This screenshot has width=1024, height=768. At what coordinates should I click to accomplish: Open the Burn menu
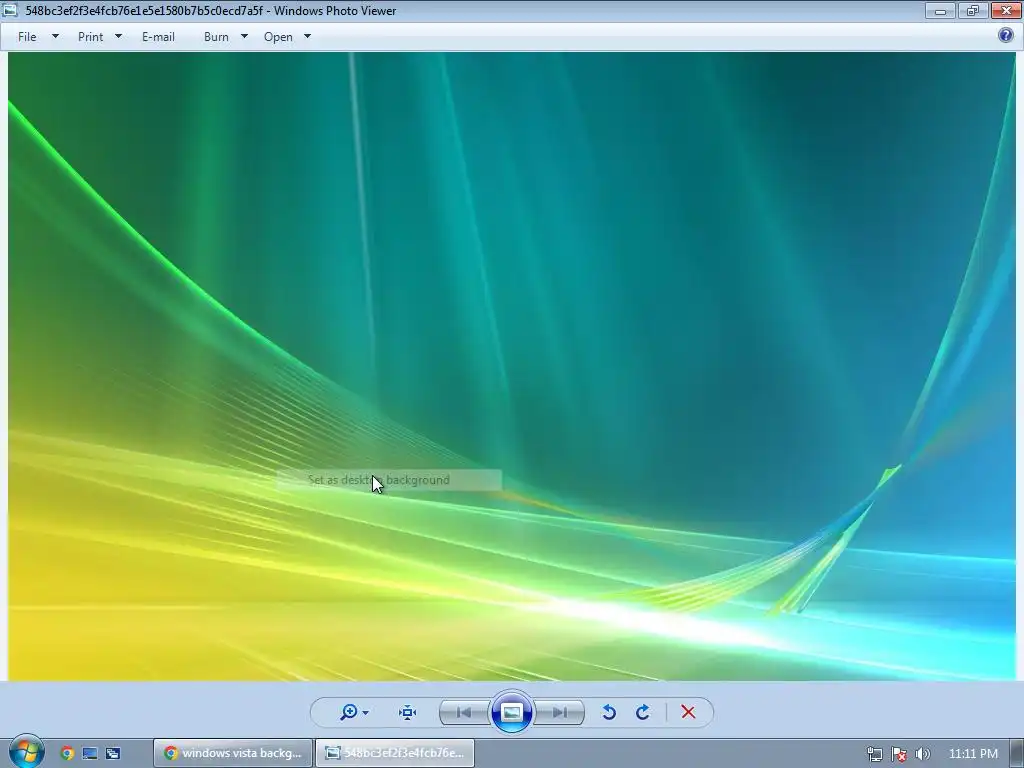pyautogui.click(x=216, y=37)
